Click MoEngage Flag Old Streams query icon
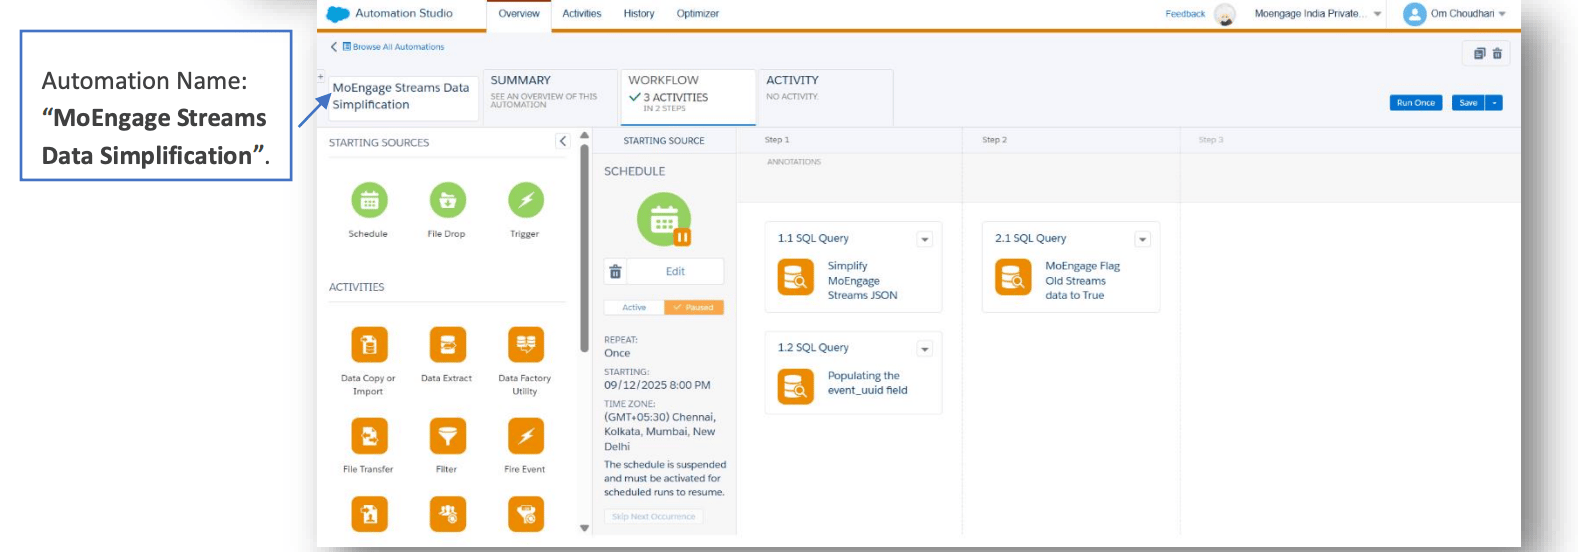 (x=1013, y=277)
